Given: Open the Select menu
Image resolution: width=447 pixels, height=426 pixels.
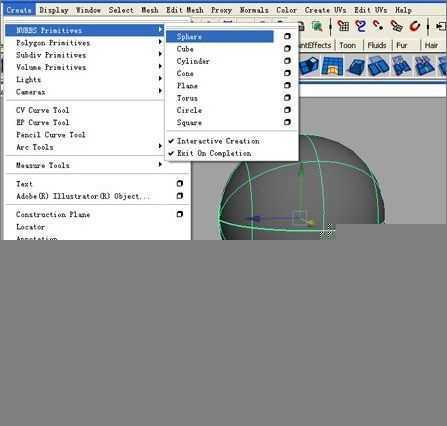Looking at the screenshot, I should 121,10.
